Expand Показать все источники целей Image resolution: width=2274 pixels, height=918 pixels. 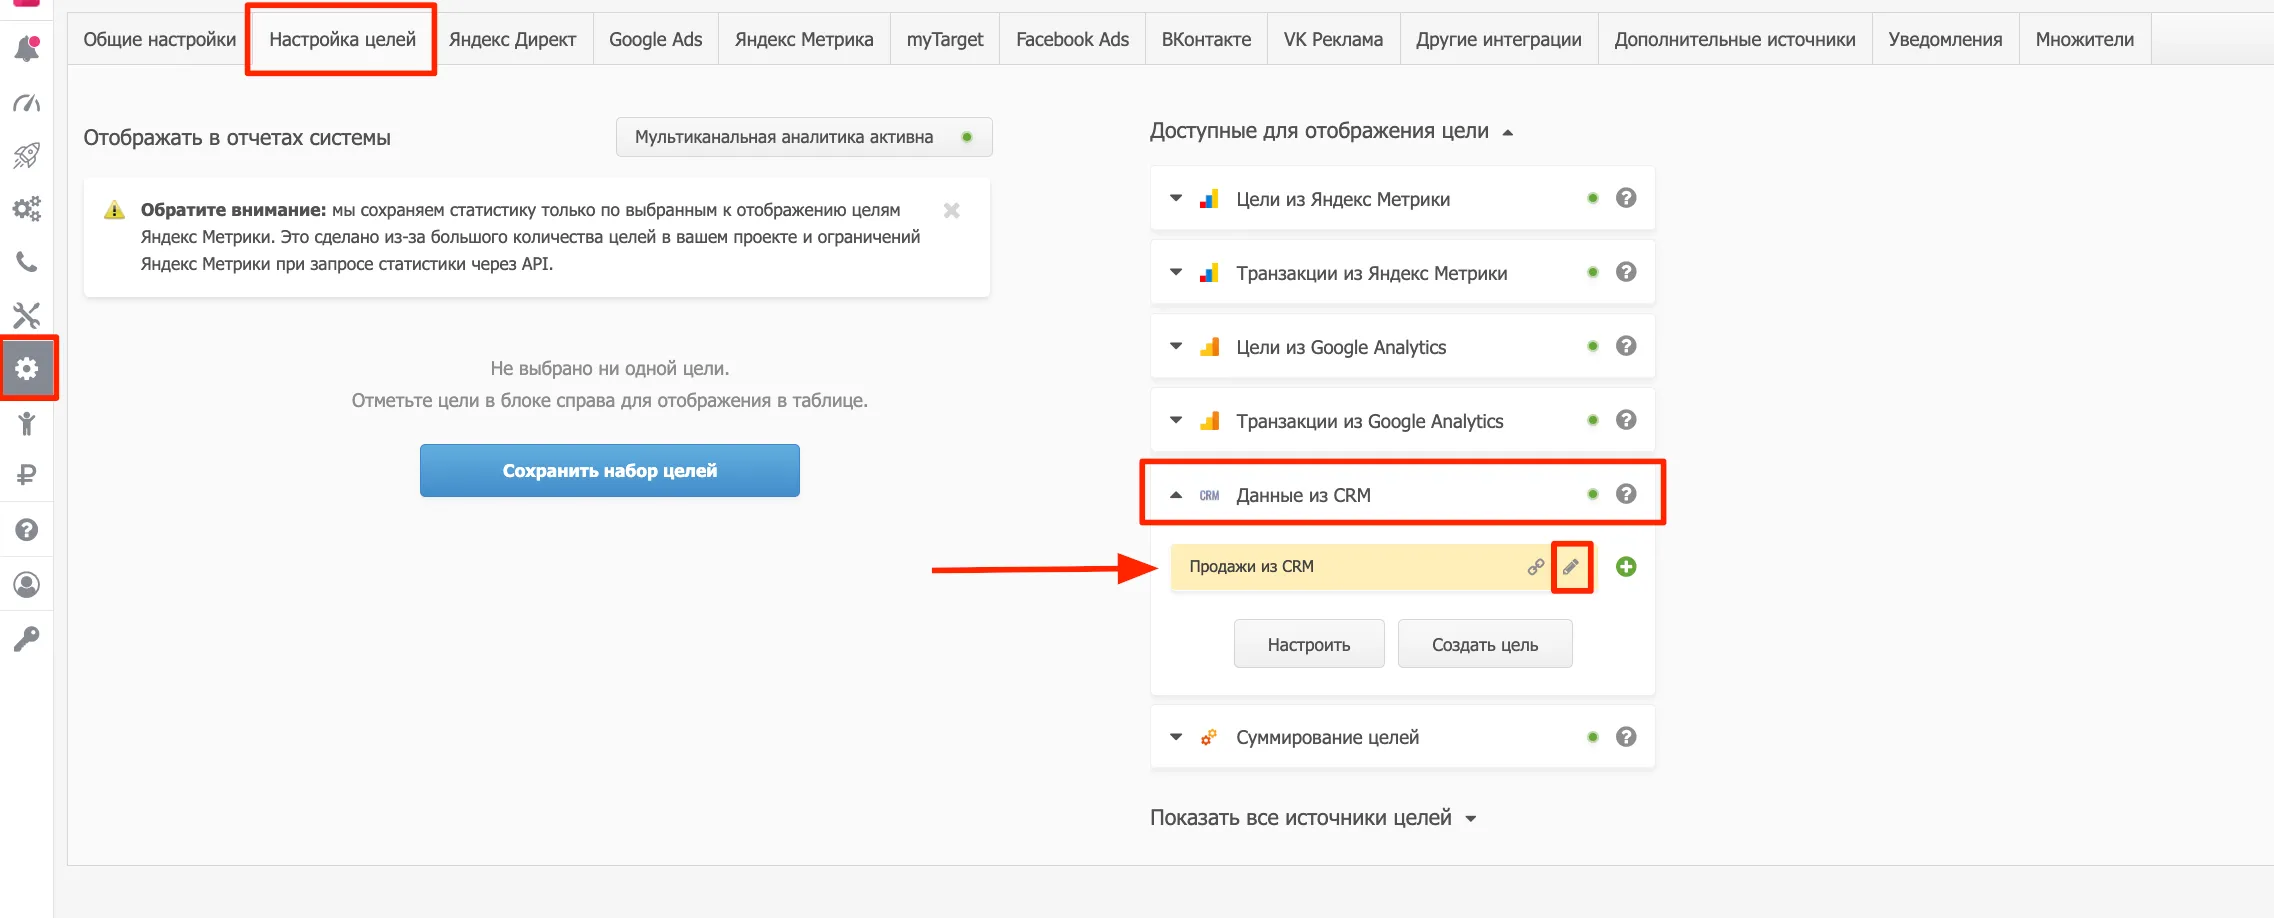tap(1314, 818)
